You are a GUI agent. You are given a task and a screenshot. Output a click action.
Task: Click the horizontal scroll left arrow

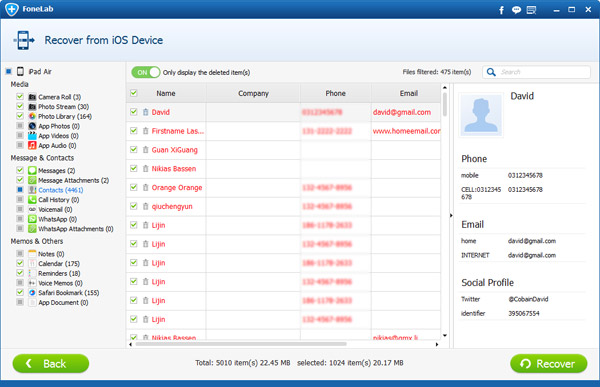(x=130, y=344)
